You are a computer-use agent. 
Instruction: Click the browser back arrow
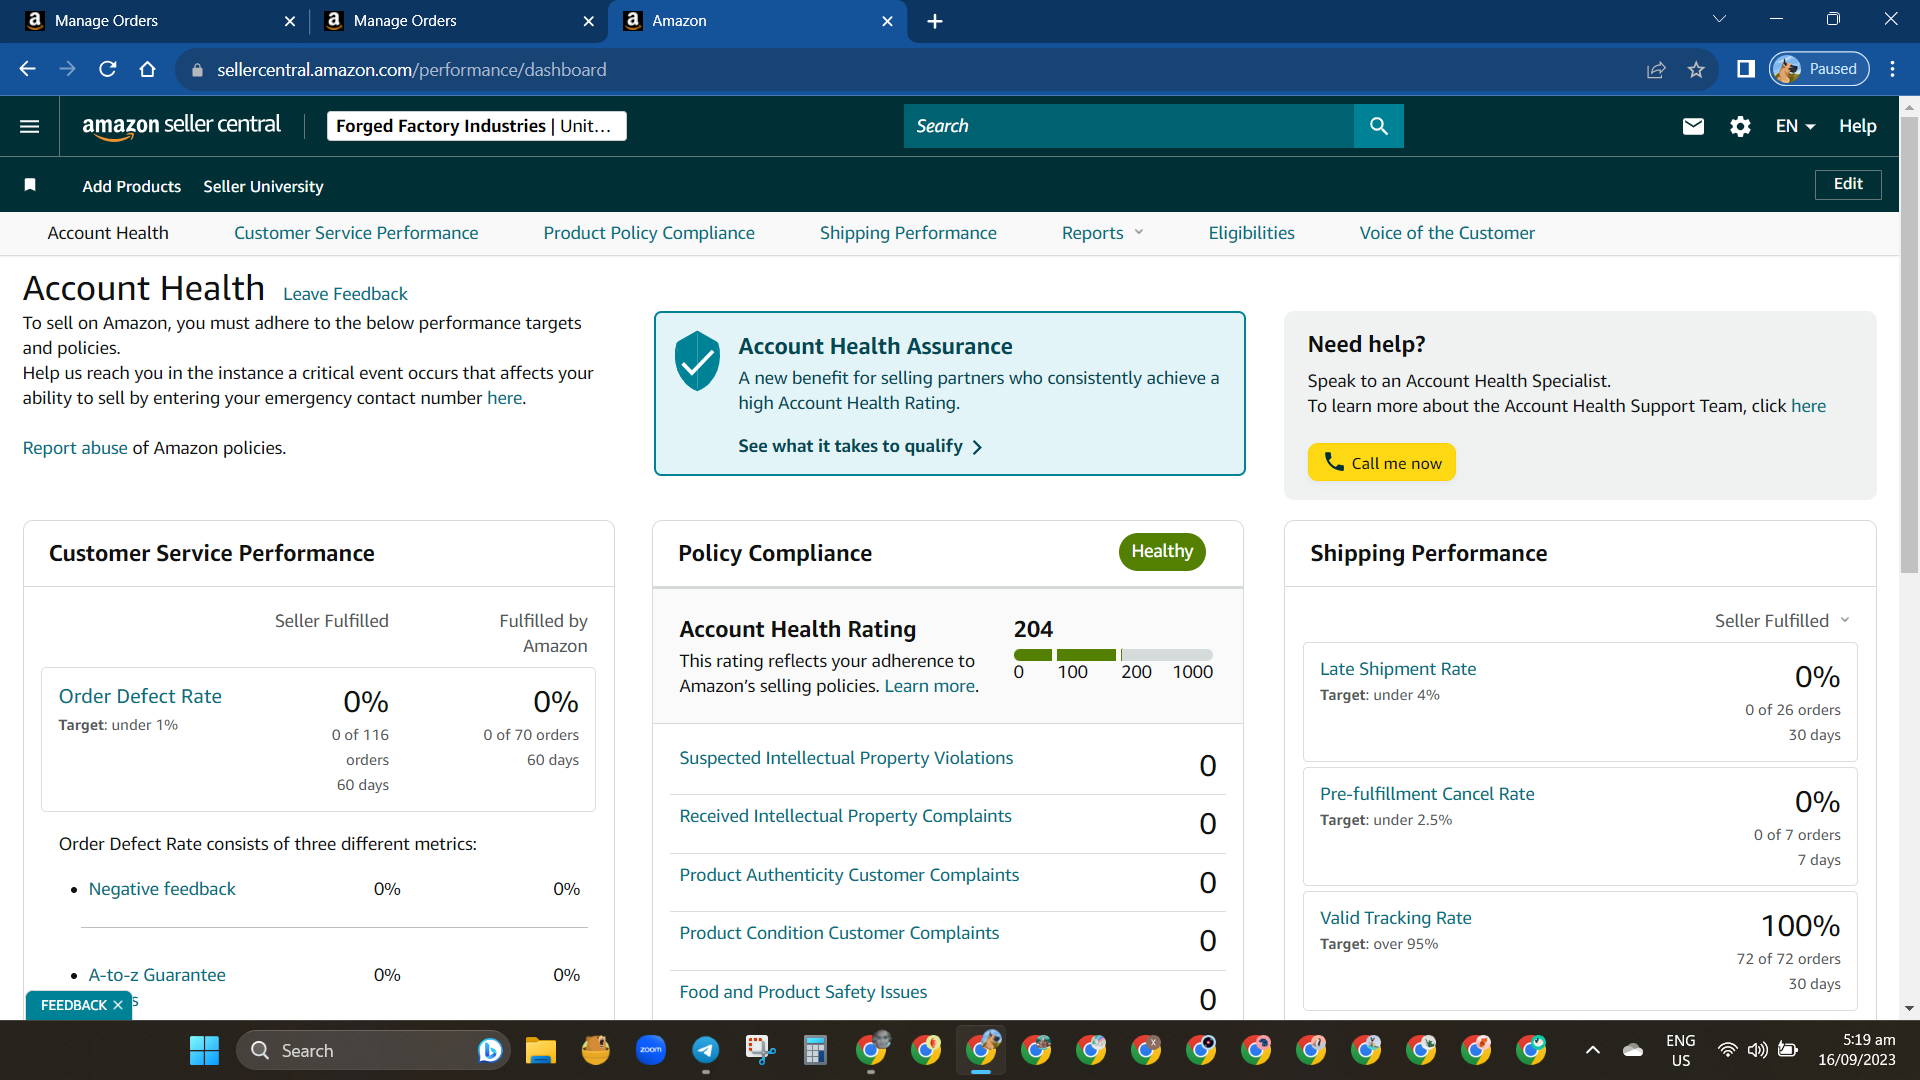tap(28, 69)
